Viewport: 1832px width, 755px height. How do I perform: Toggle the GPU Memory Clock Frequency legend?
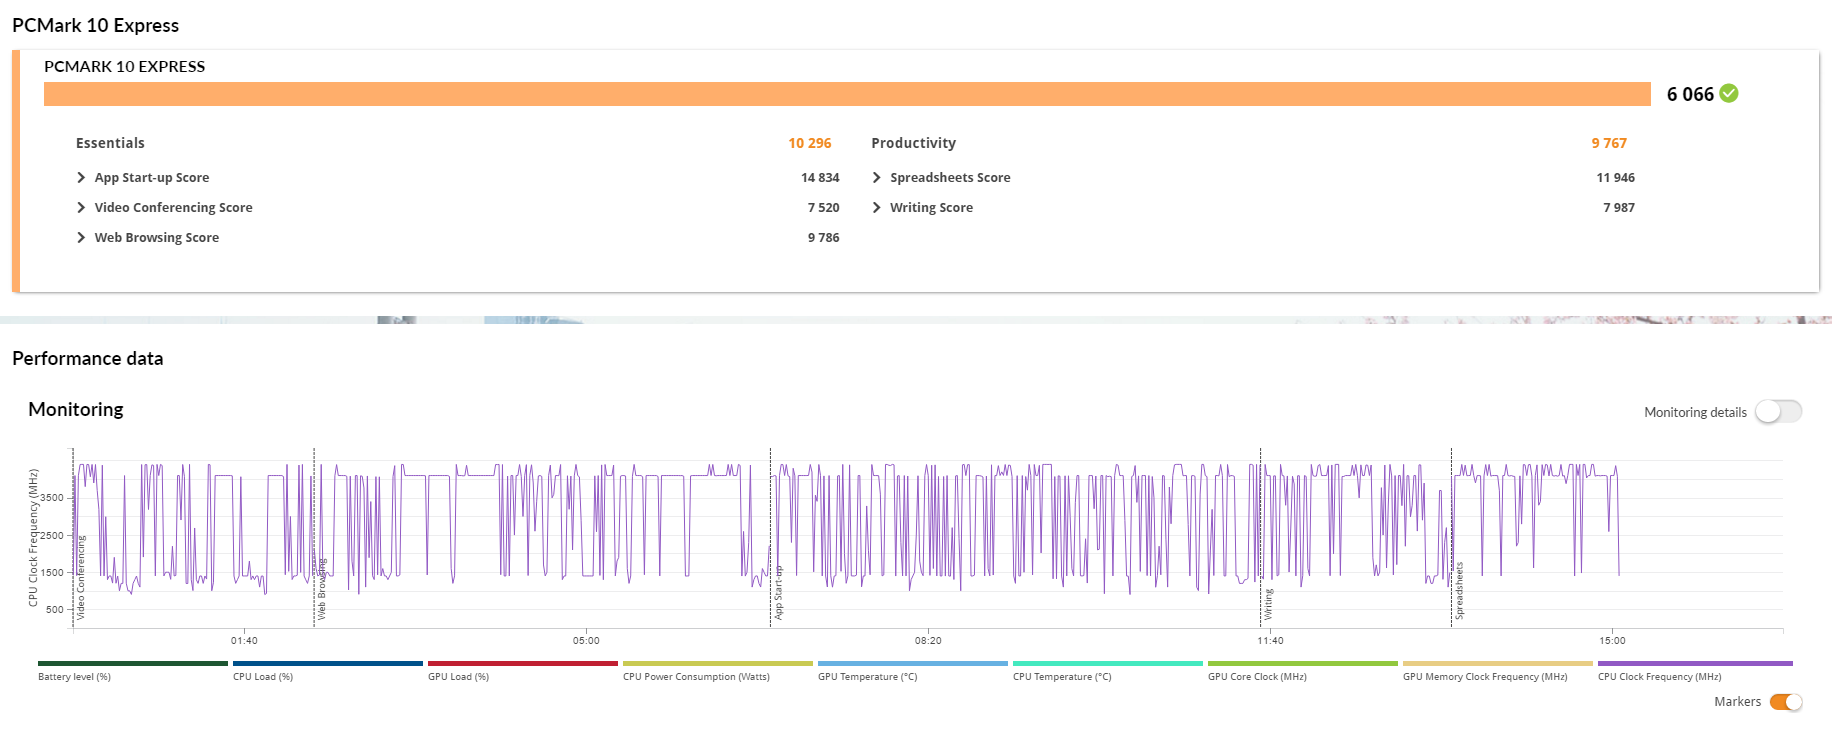tap(1497, 671)
